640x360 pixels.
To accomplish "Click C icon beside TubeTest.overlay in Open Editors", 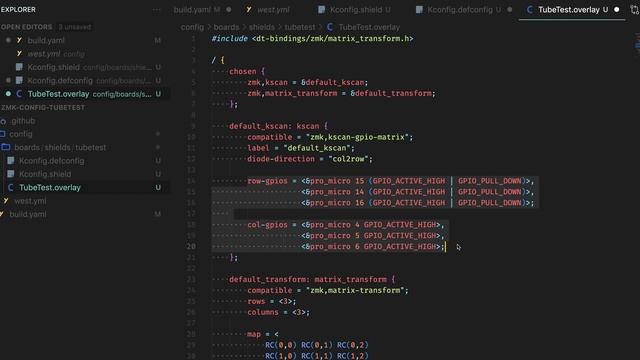I will click(x=19, y=94).
